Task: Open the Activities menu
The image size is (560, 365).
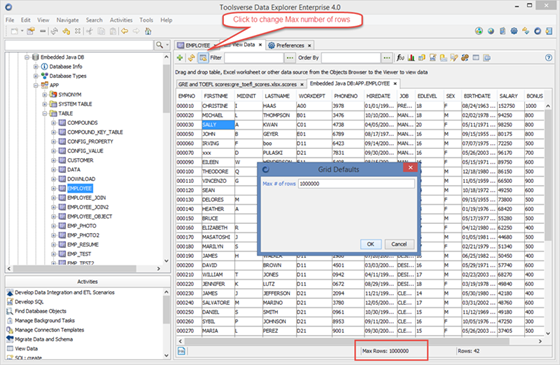Action: click(121, 20)
